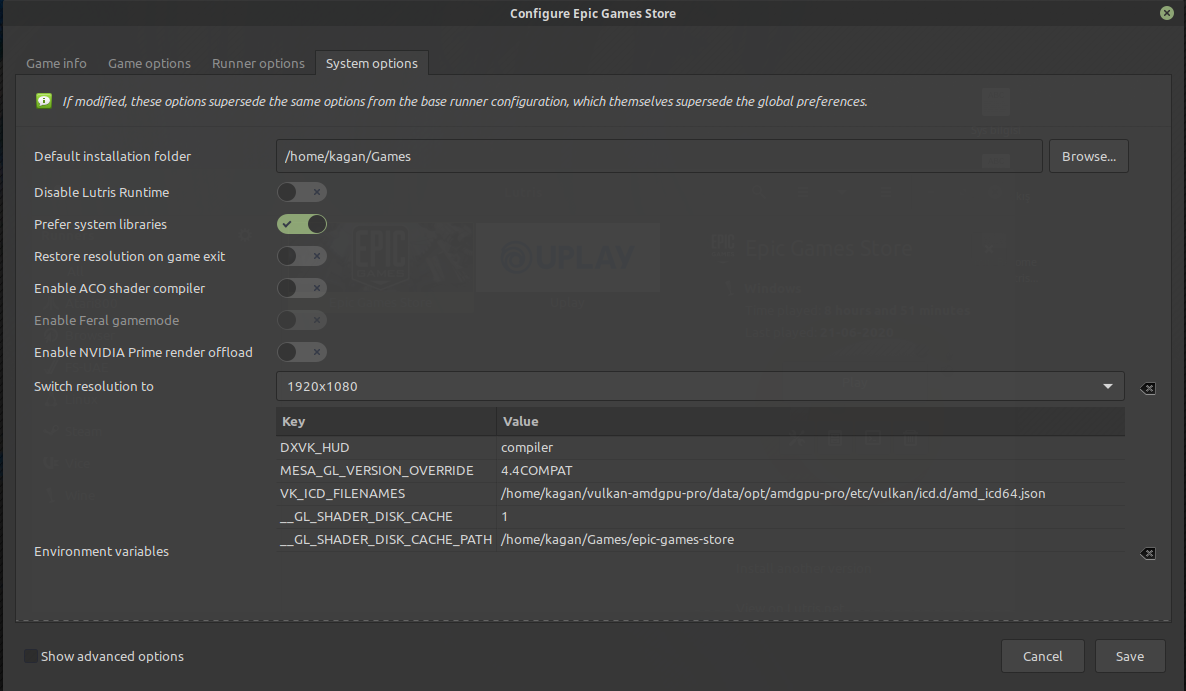
Task: Toggle Enable ACO shader compiler switch
Action: [302, 288]
